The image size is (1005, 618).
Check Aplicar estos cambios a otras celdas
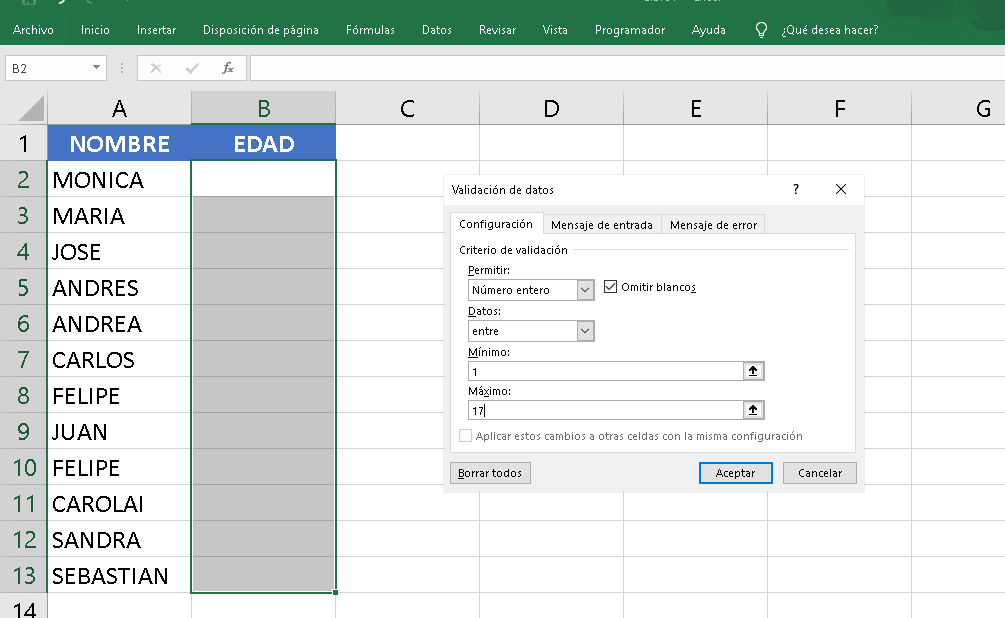click(464, 434)
